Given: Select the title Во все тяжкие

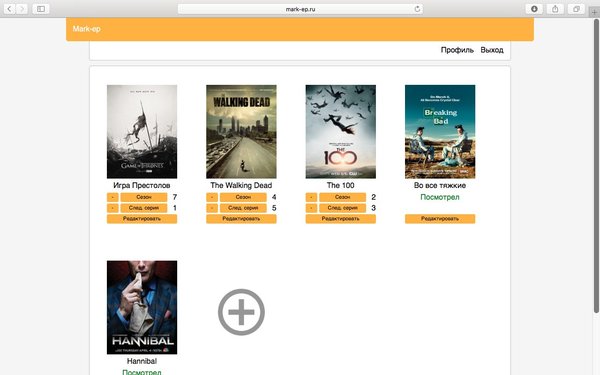Looking at the screenshot, I should coord(440,185).
